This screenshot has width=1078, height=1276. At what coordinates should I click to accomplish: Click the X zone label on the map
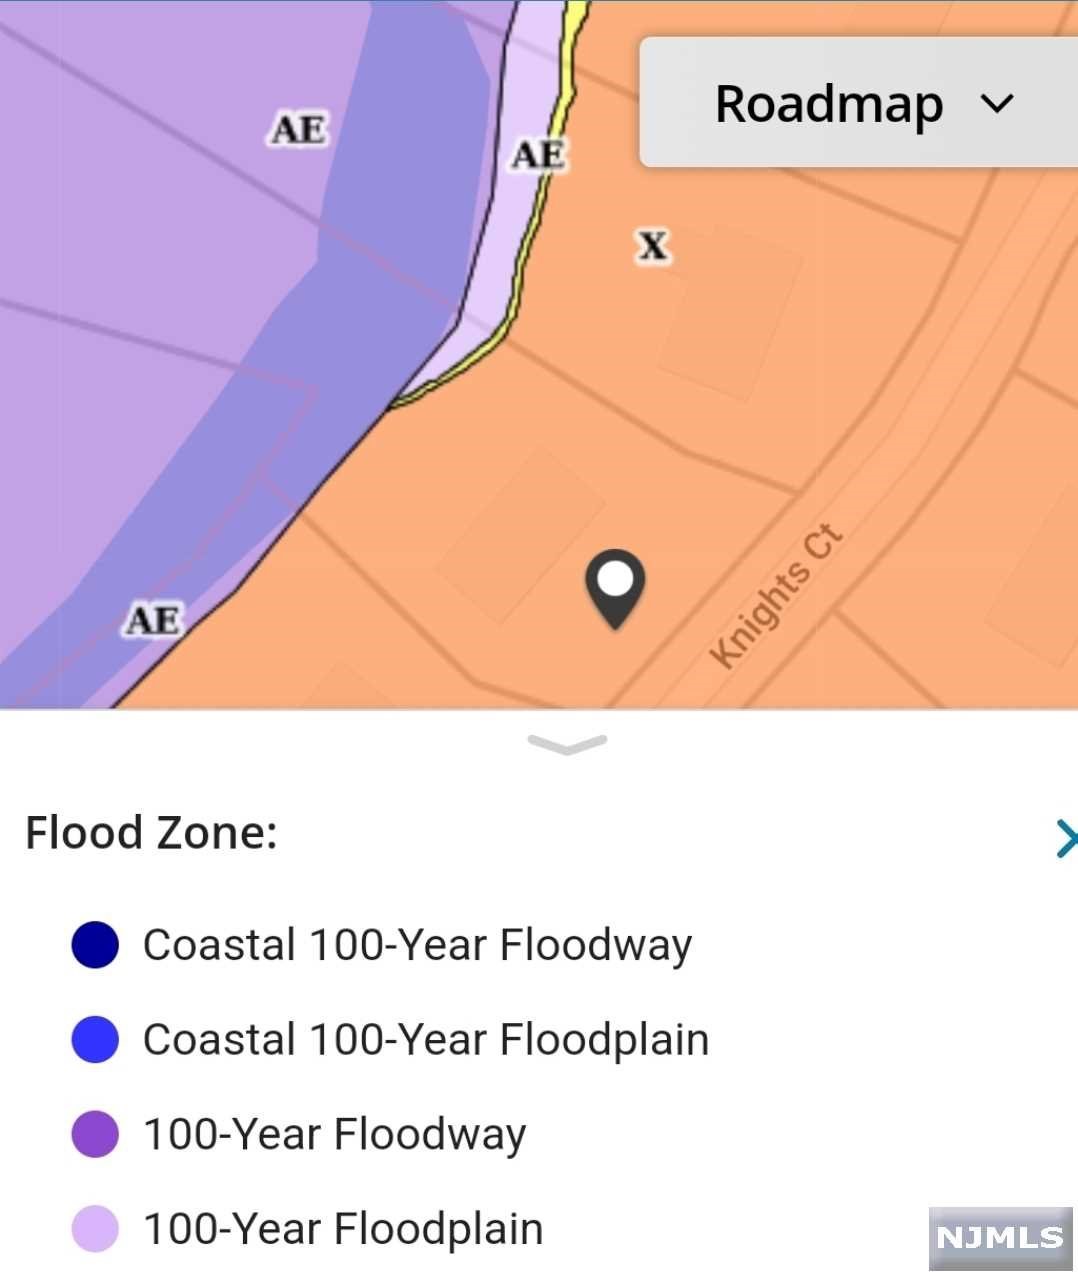(x=653, y=245)
